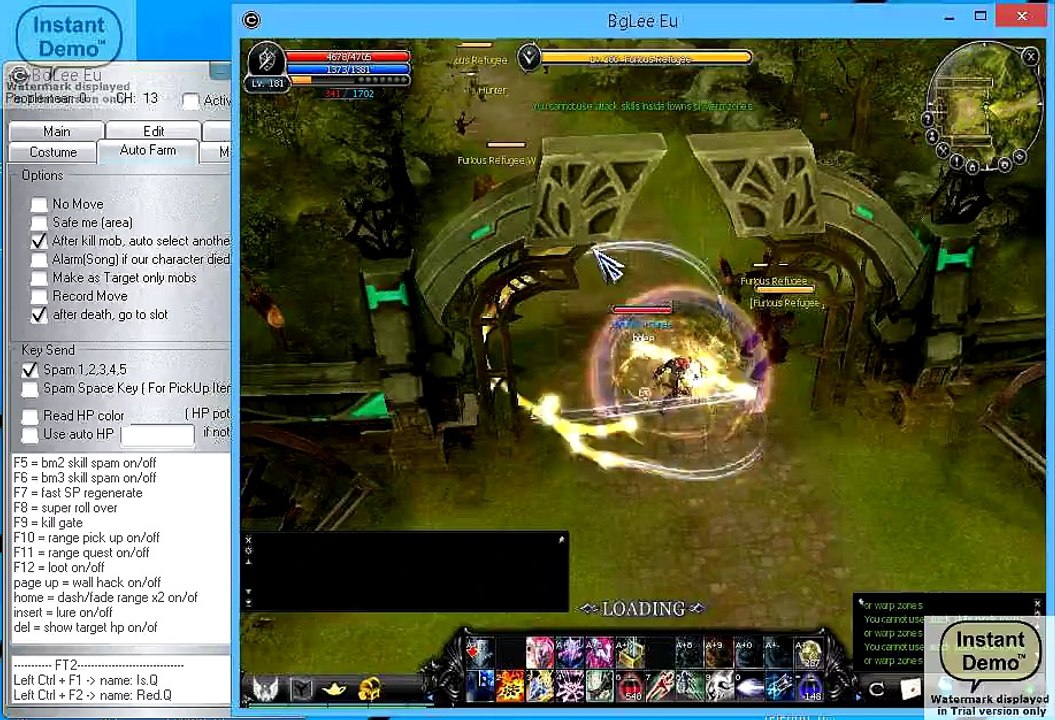The height and width of the screenshot is (720, 1055).
Task: Minimize the BgLee Eu game window
Action: coord(949,17)
